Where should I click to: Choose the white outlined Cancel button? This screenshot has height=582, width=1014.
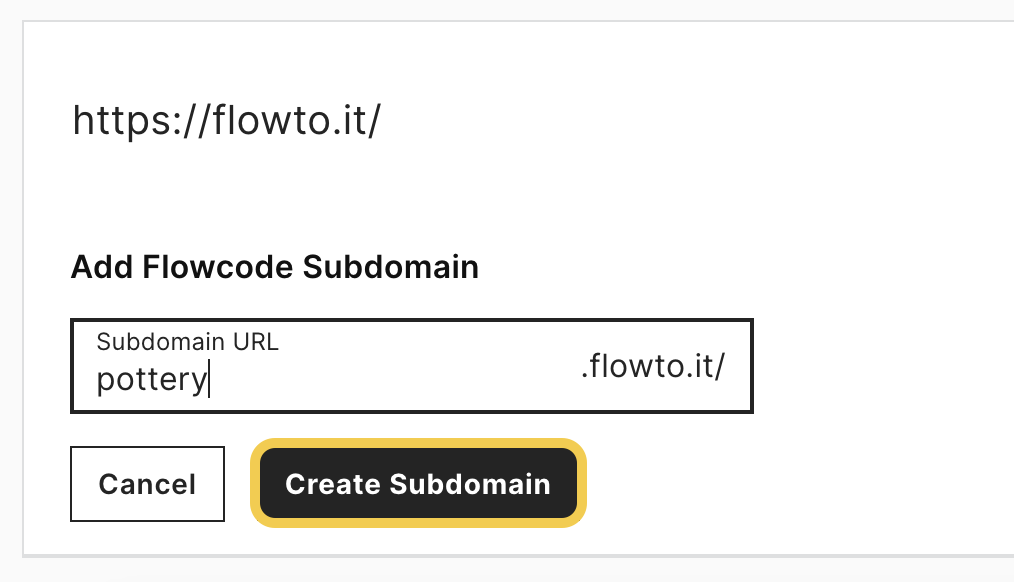(x=147, y=484)
